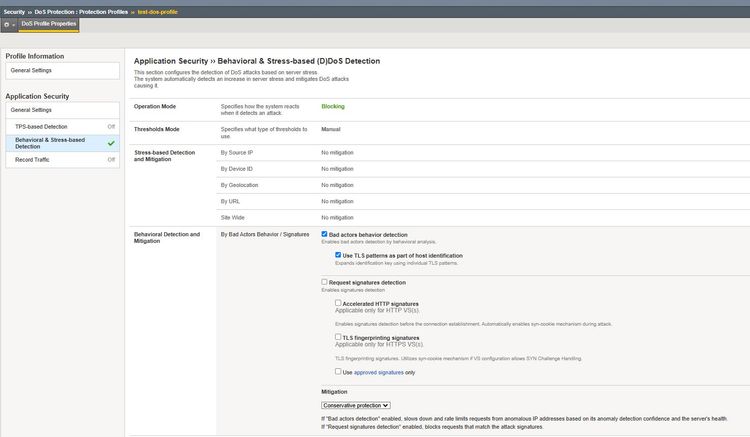Open the gear settings menu

coord(7,24)
